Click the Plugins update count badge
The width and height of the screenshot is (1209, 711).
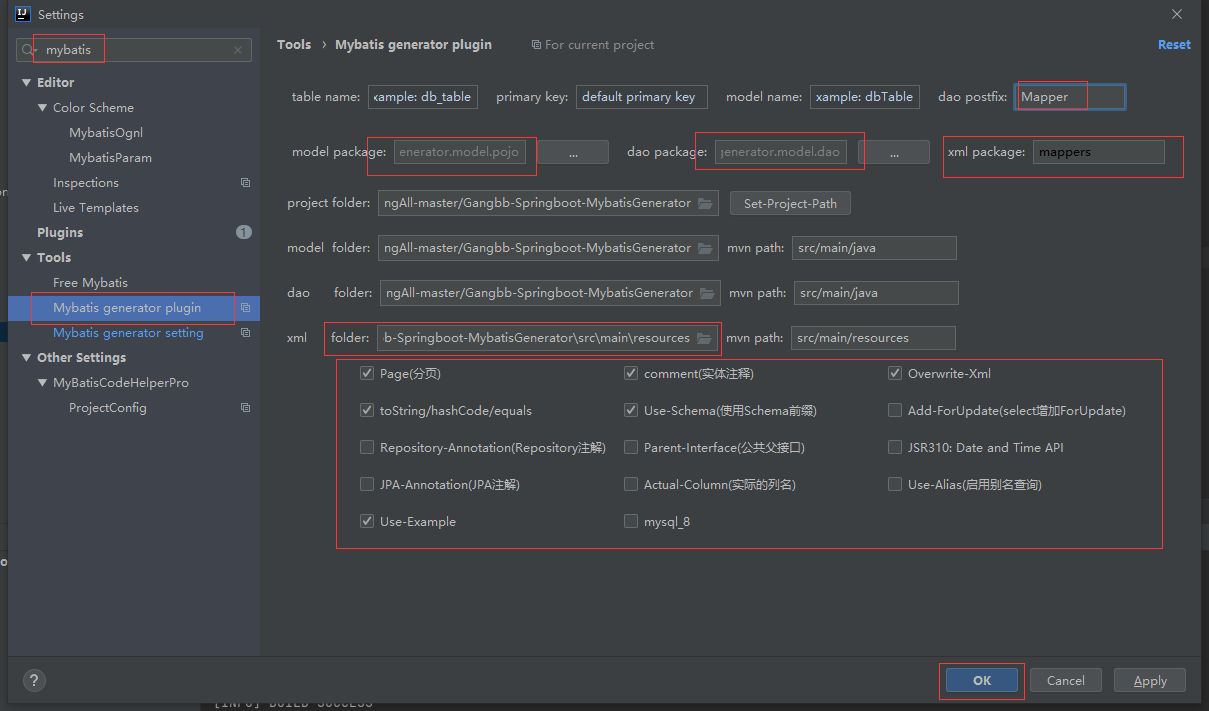click(244, 232)
